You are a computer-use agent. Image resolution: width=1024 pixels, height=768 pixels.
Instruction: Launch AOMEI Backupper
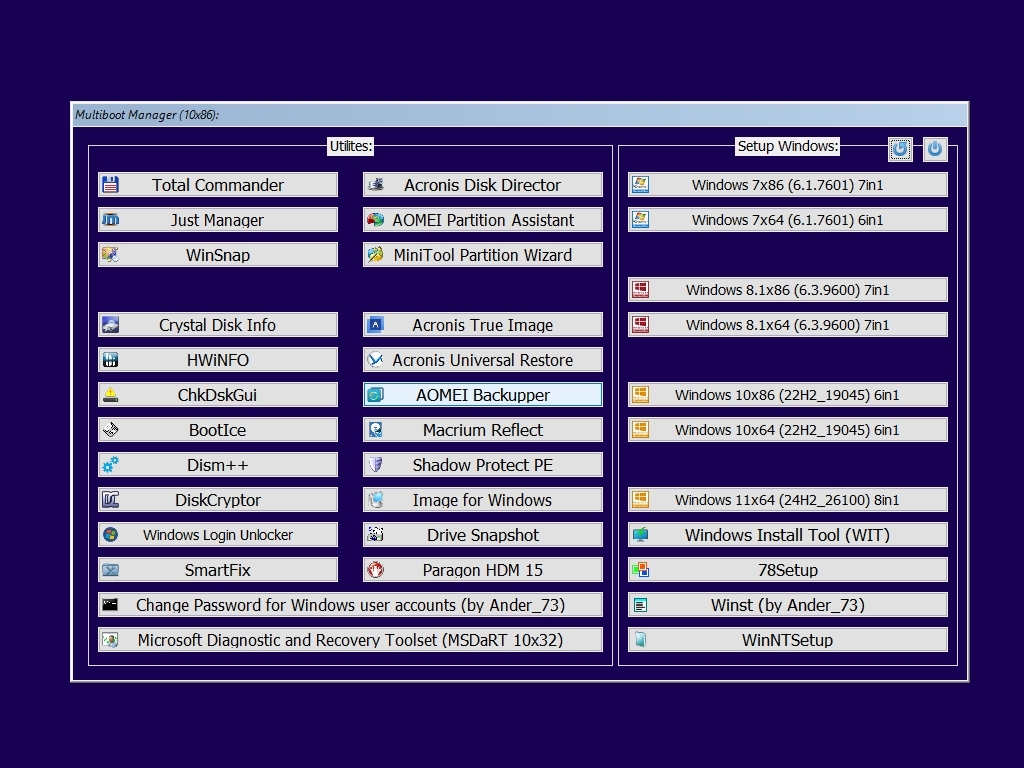(x=483, y=394)
